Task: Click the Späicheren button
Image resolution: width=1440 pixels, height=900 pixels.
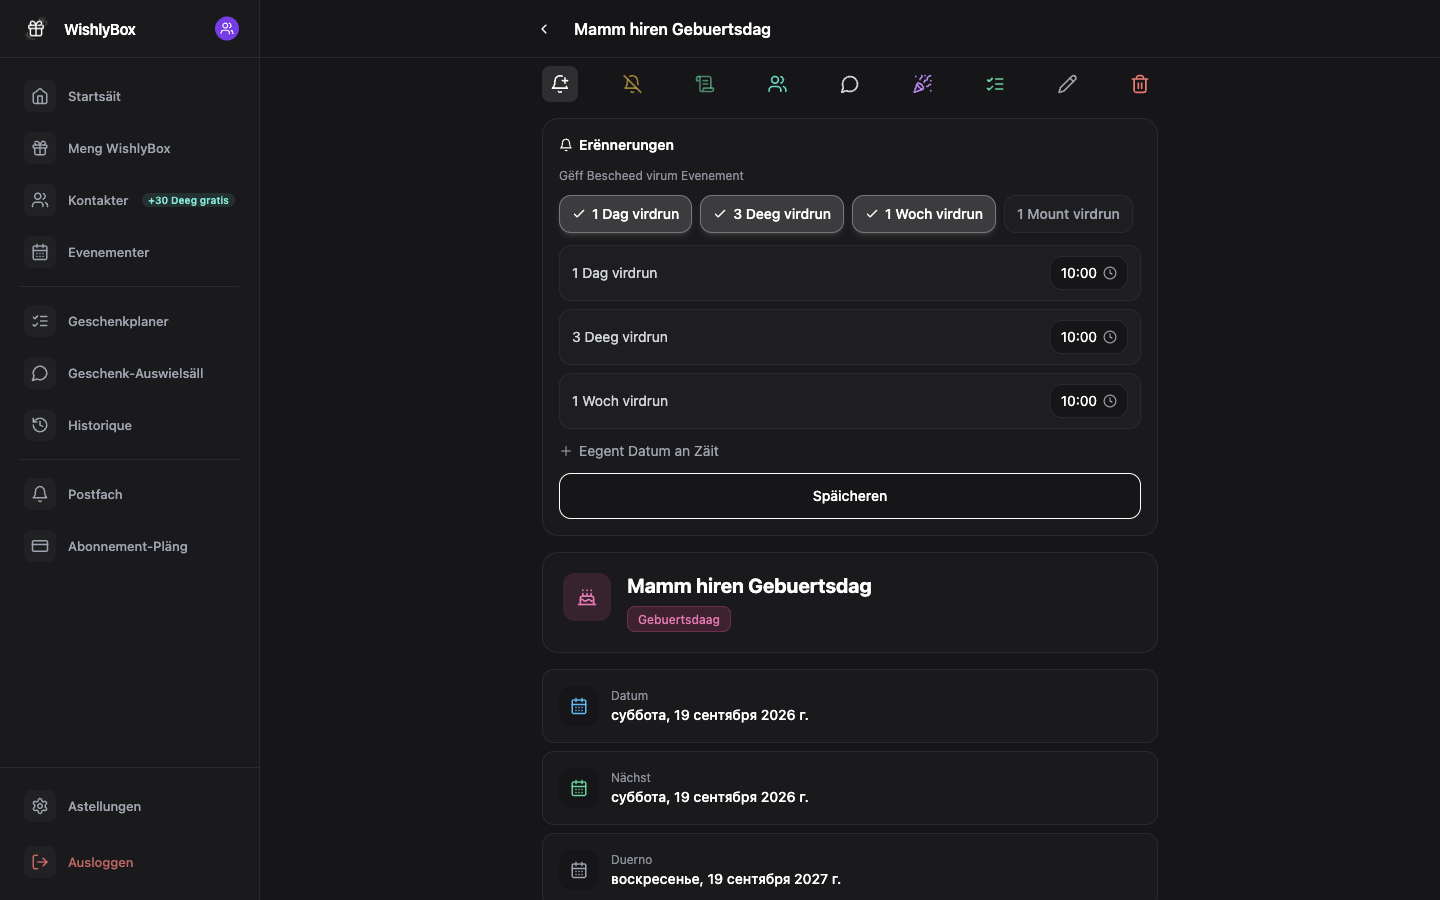Action: pos(850,496)
